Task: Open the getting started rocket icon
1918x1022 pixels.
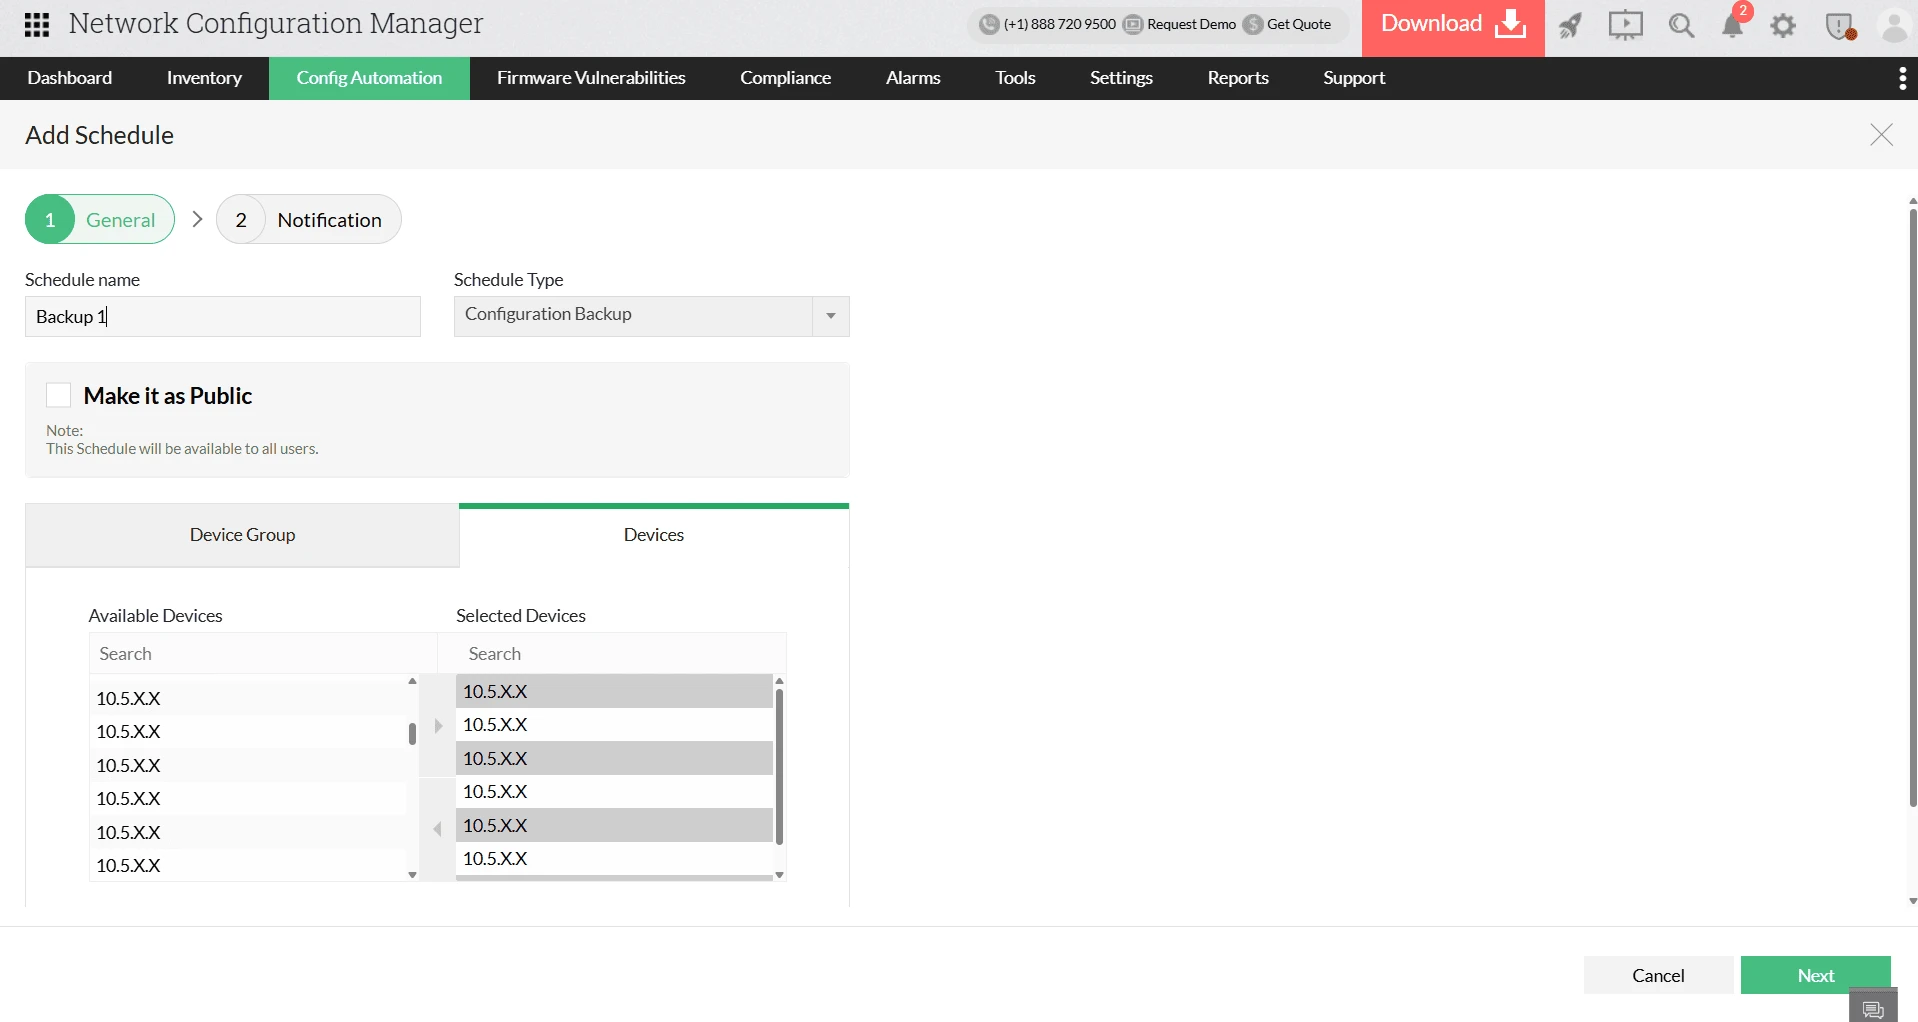Action: click(1570, 27)
